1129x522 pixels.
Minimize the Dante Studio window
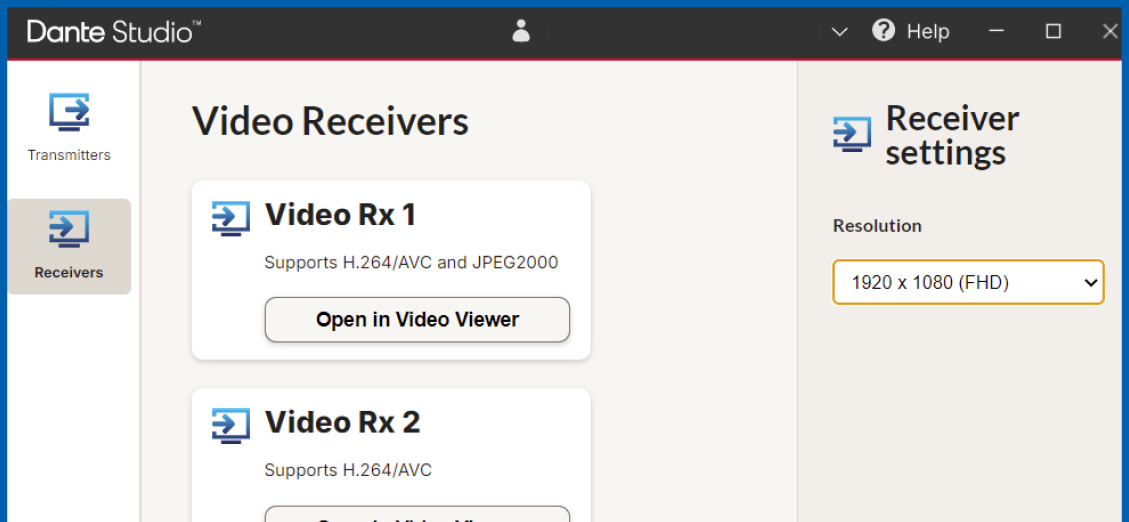click(996, 31)
